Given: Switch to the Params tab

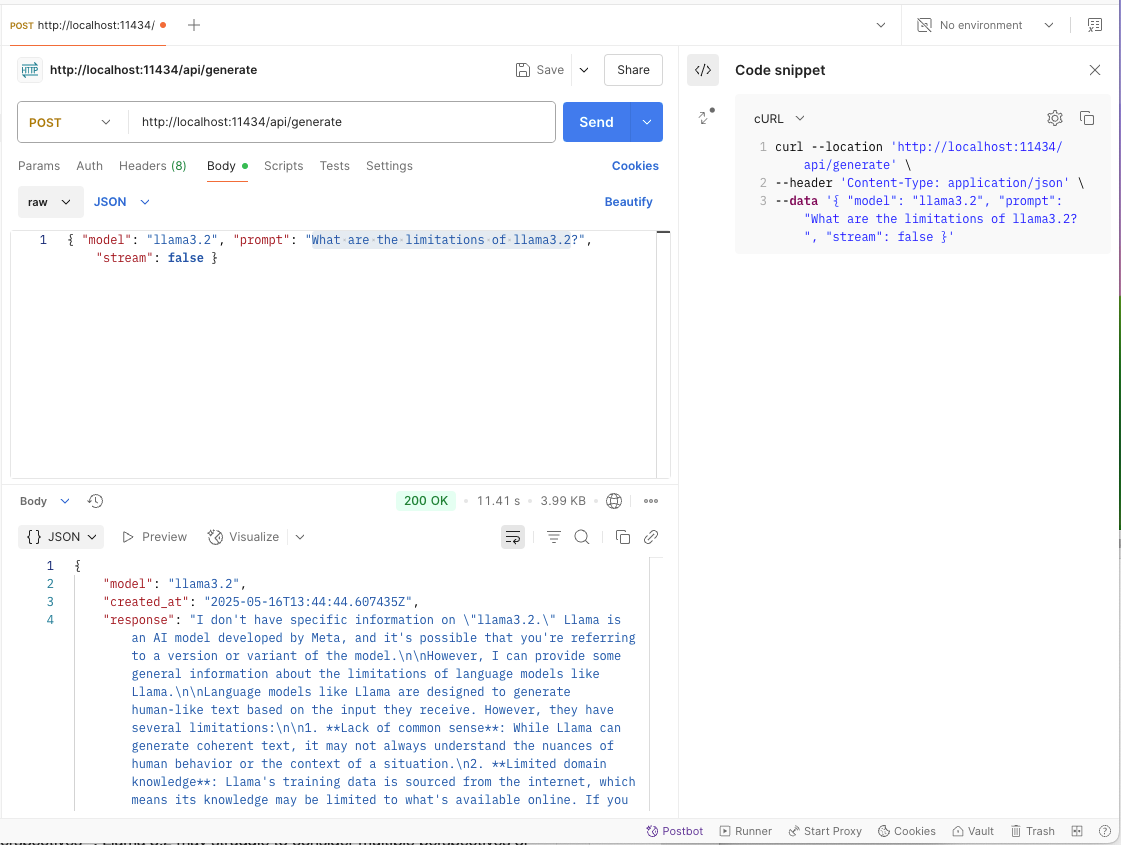Looking at the screenshot, I should (x=39, y=166).
